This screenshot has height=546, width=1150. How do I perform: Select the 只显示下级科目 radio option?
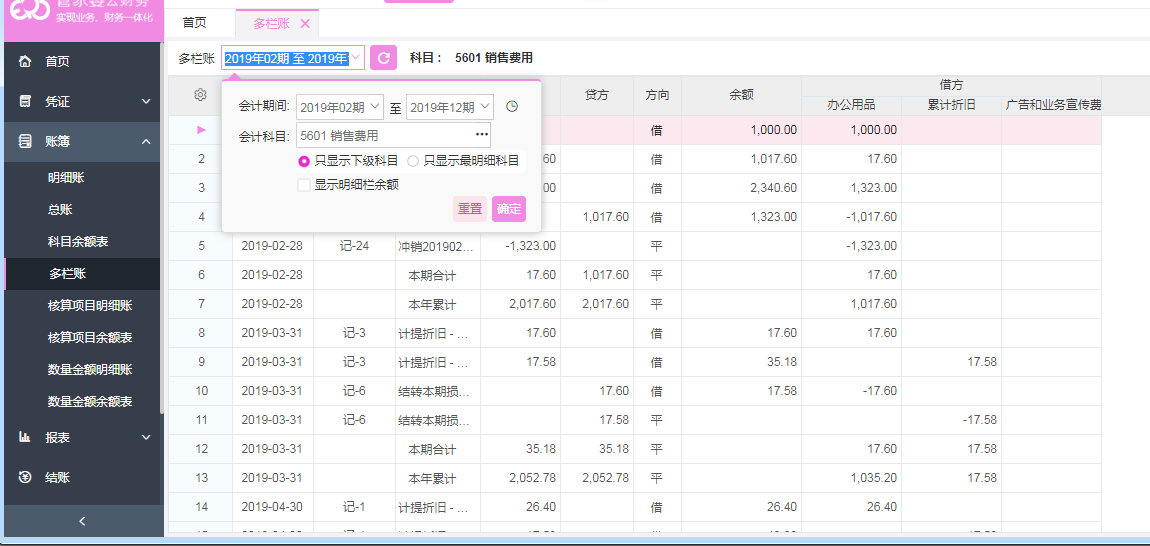[303, 161]
